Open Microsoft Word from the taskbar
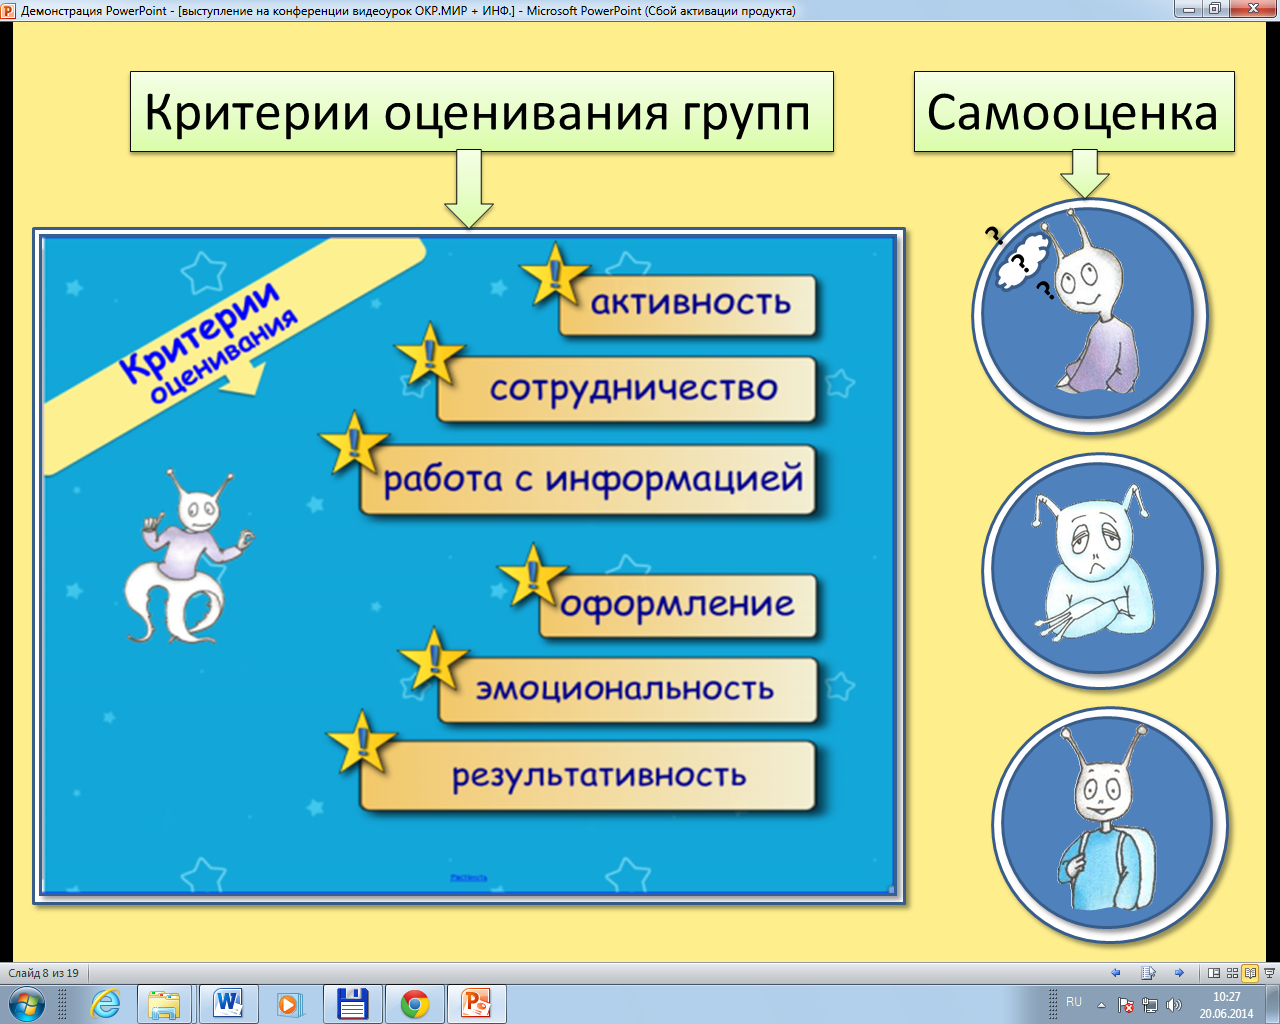Viewport: 1280px width, 1024px height. coord(228,1003)
